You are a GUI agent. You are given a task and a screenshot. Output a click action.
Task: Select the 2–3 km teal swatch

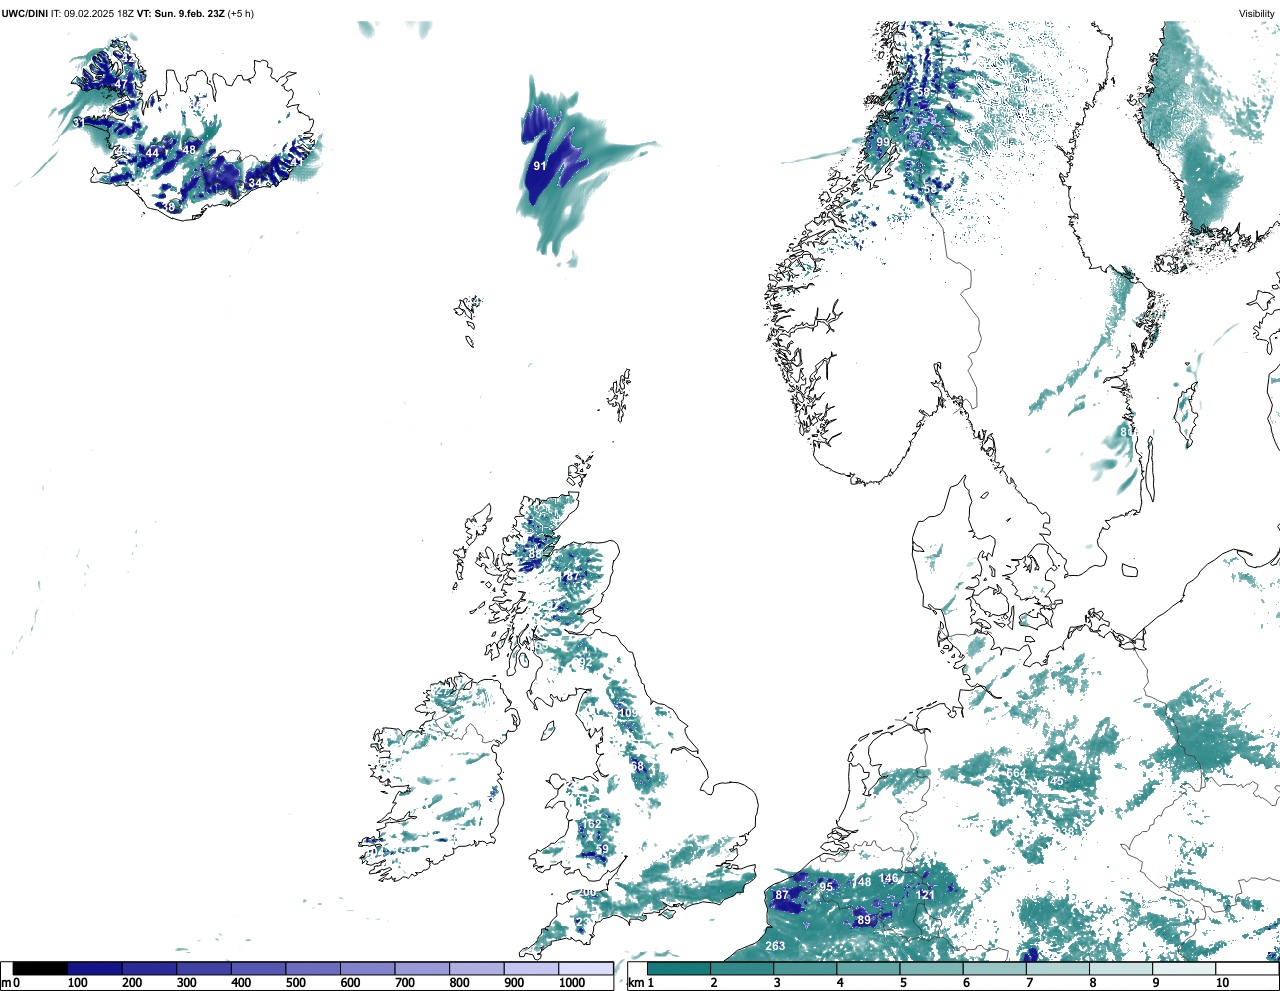(x=742, y=969)
